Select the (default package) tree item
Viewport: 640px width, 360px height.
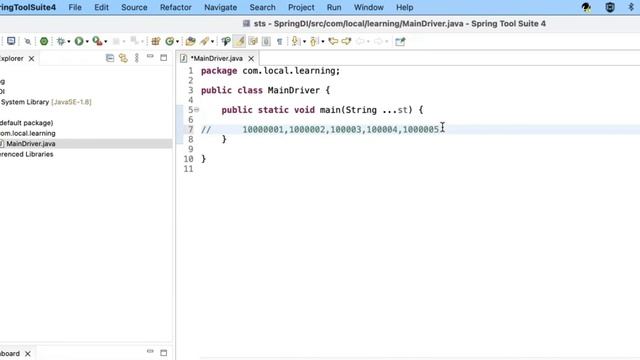[27, 123]
